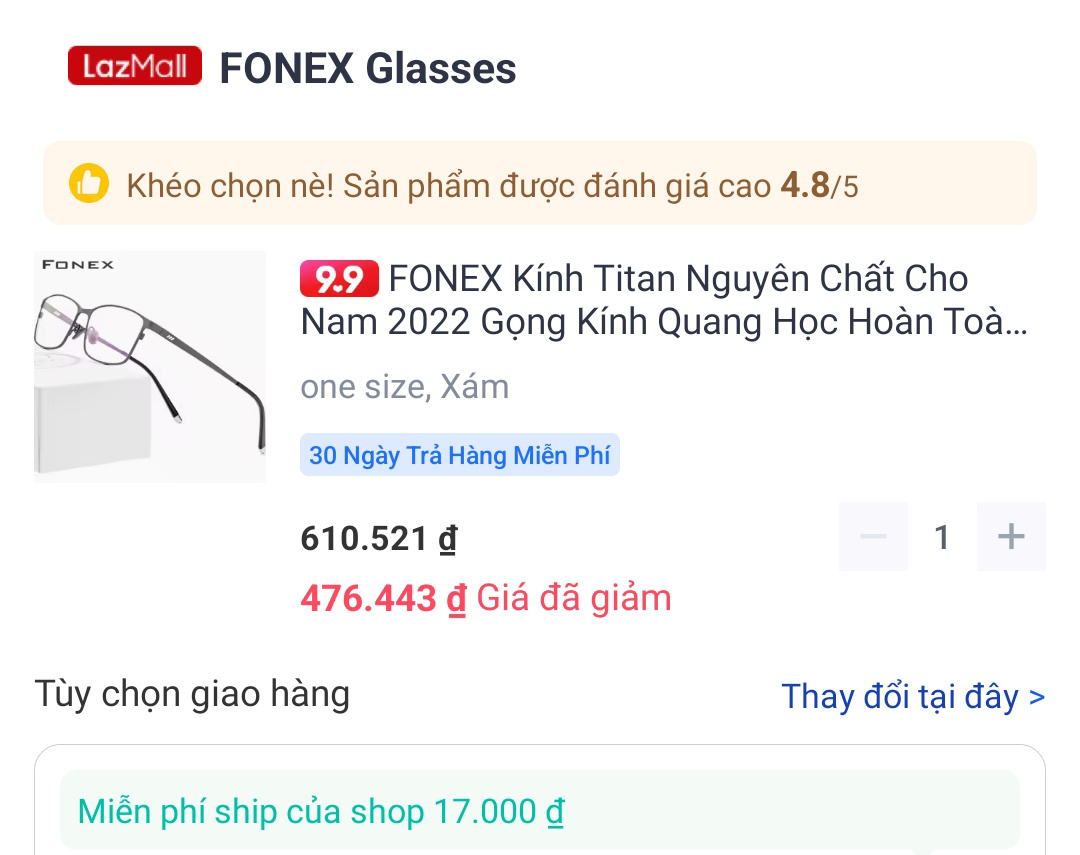Tap the Tùy chọn giao hàng heading
The width and height of the screenshot is (1080, 855).
pos(192,694)
